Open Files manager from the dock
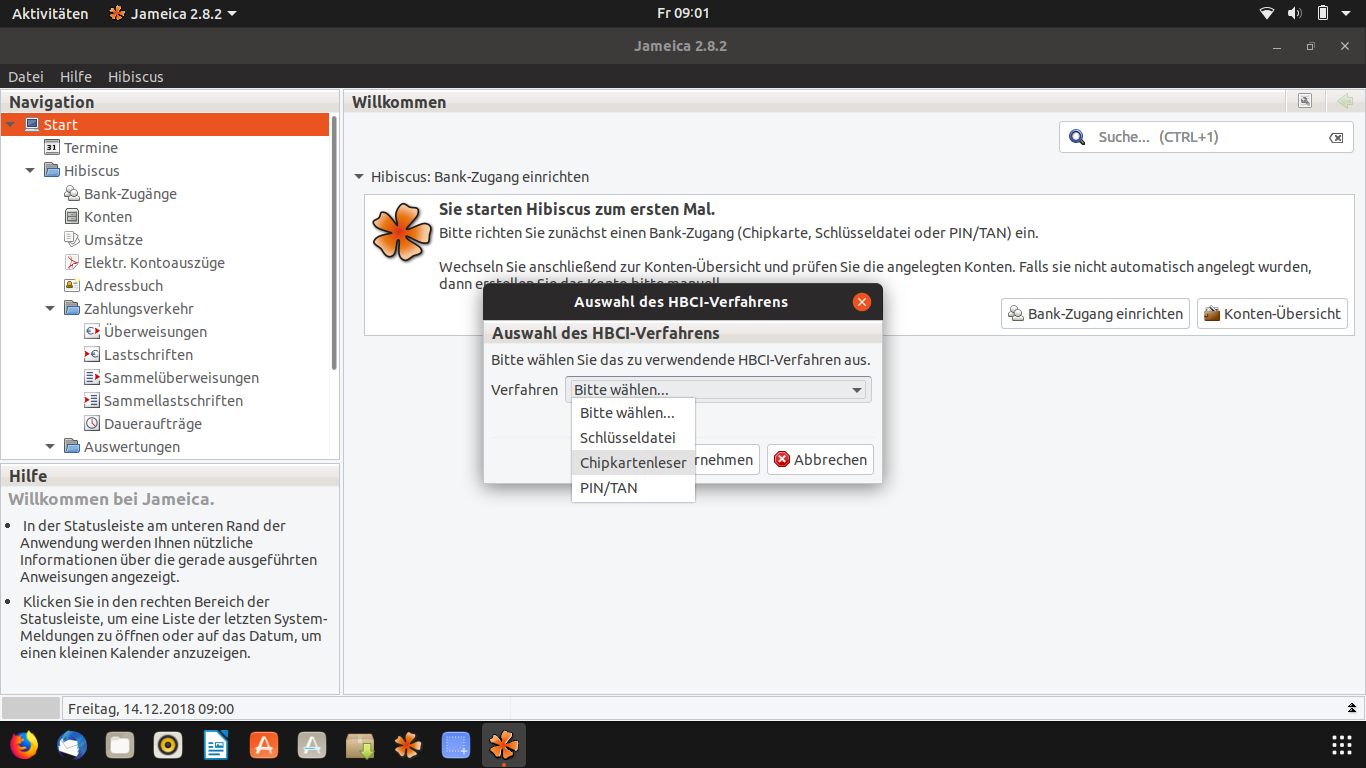1366x768 pixels. tap(120, 745)
